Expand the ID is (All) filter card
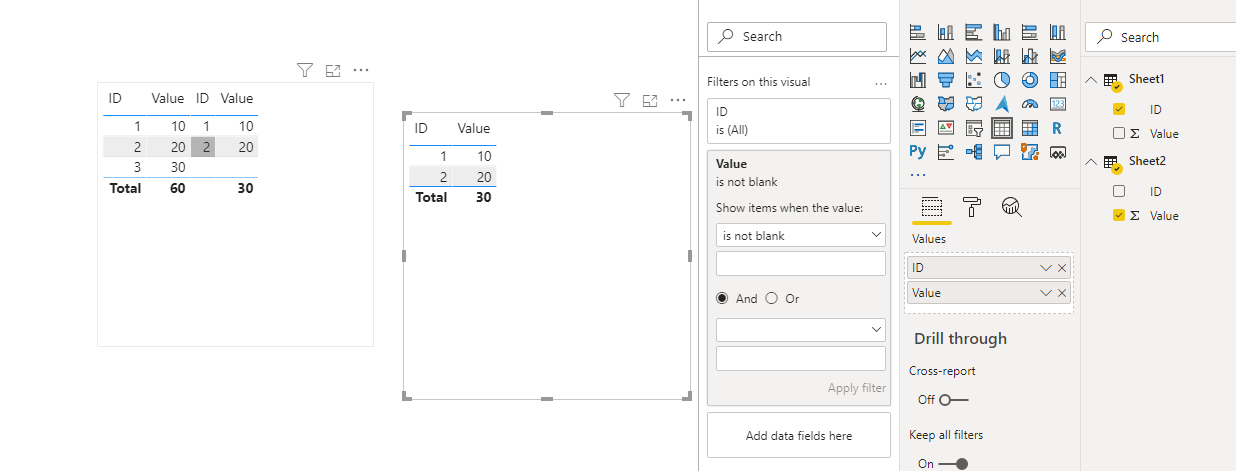 799,121
